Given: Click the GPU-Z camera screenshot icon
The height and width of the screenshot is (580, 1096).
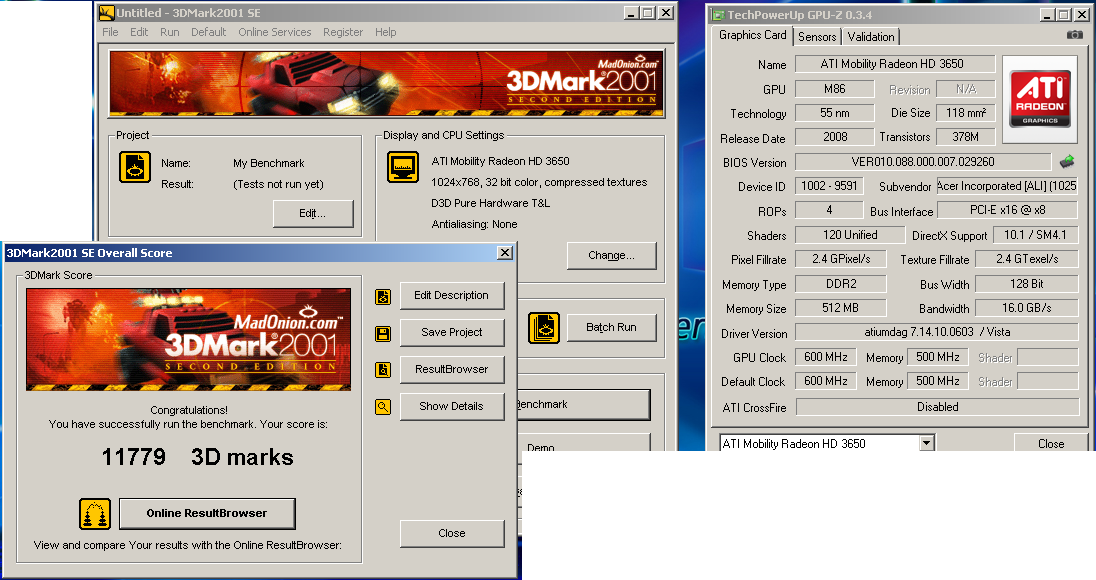Looking at the screenshot, I should [1075, 35].
